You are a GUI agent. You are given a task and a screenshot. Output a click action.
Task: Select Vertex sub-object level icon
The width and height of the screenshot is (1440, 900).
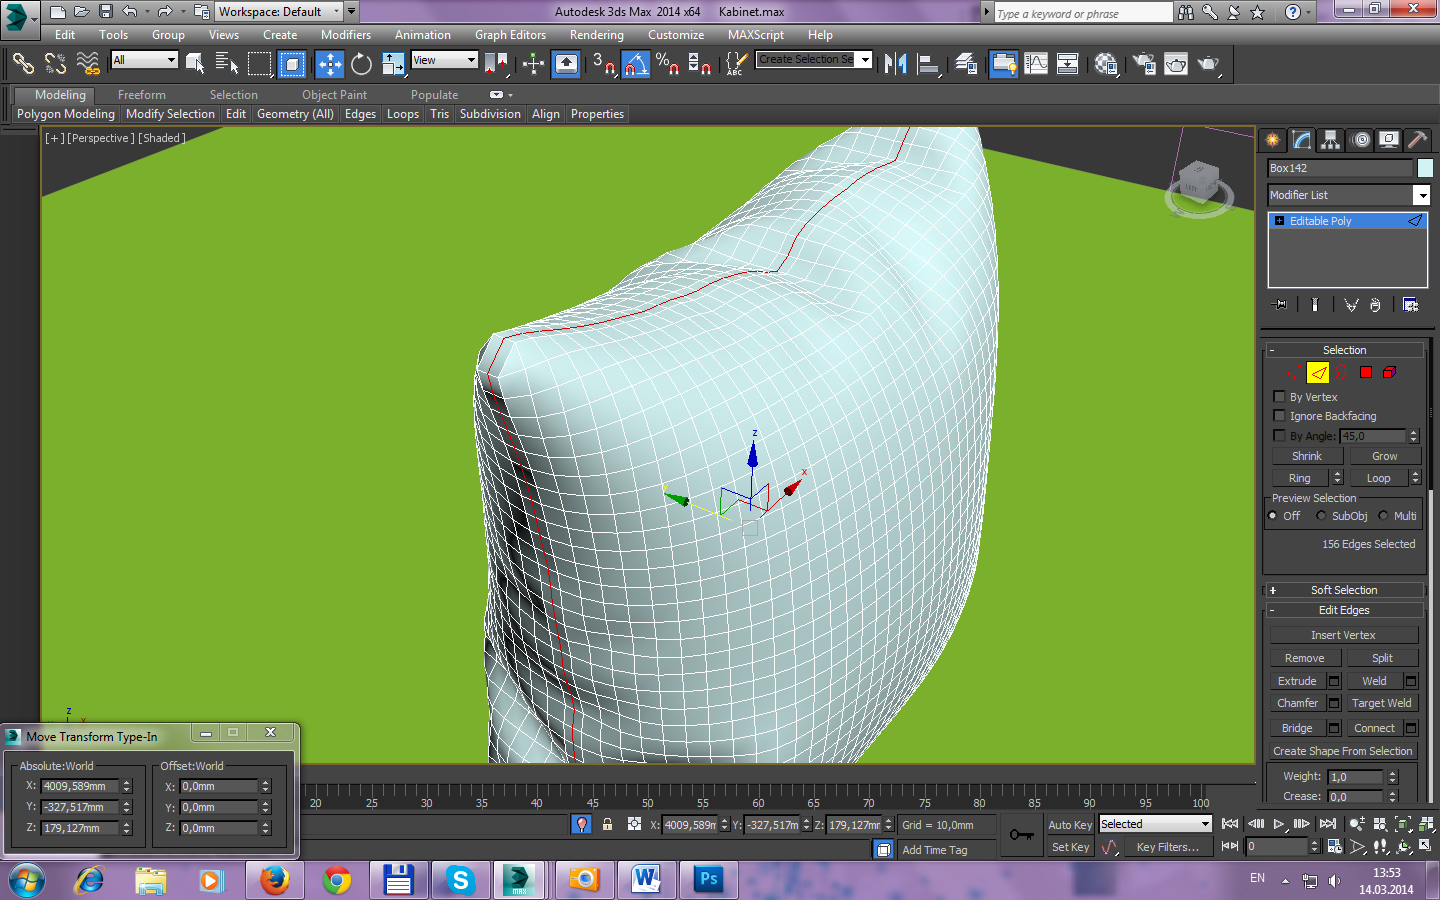point(1294,373)
